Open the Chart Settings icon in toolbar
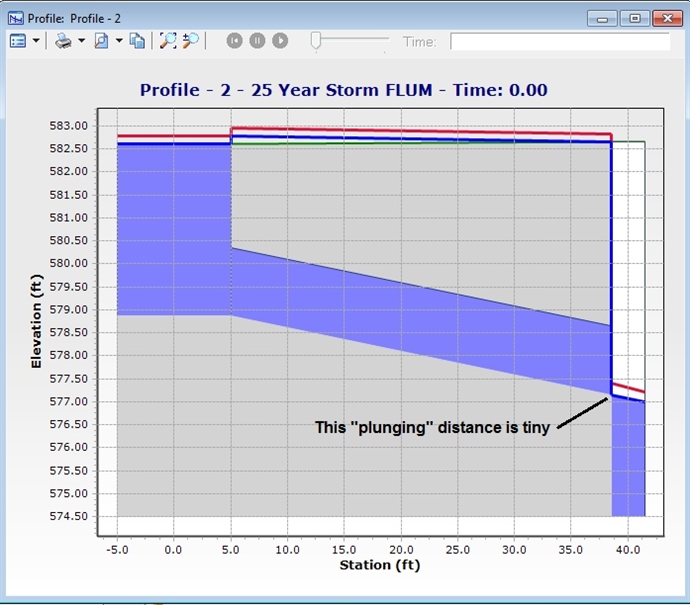This screenshot has height=605, width=690. coord(18,41)
